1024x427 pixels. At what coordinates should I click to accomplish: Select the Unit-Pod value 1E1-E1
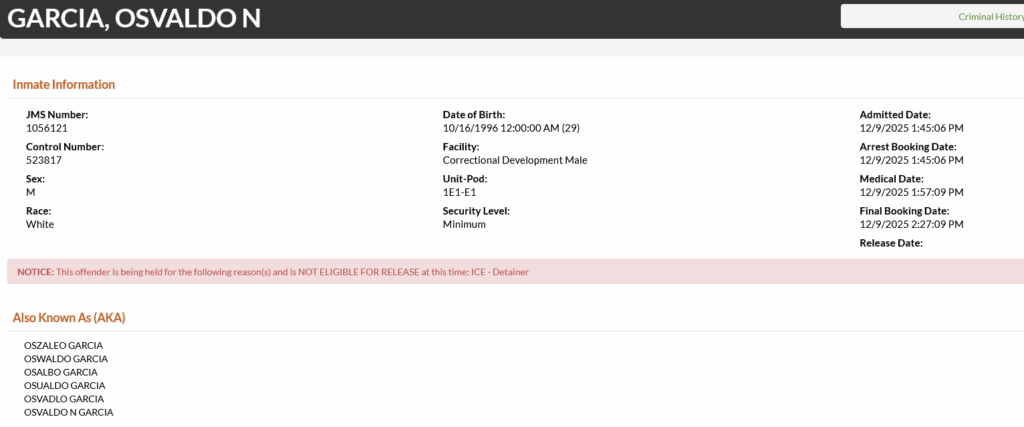pyautogui.click(x=460, y=192)
